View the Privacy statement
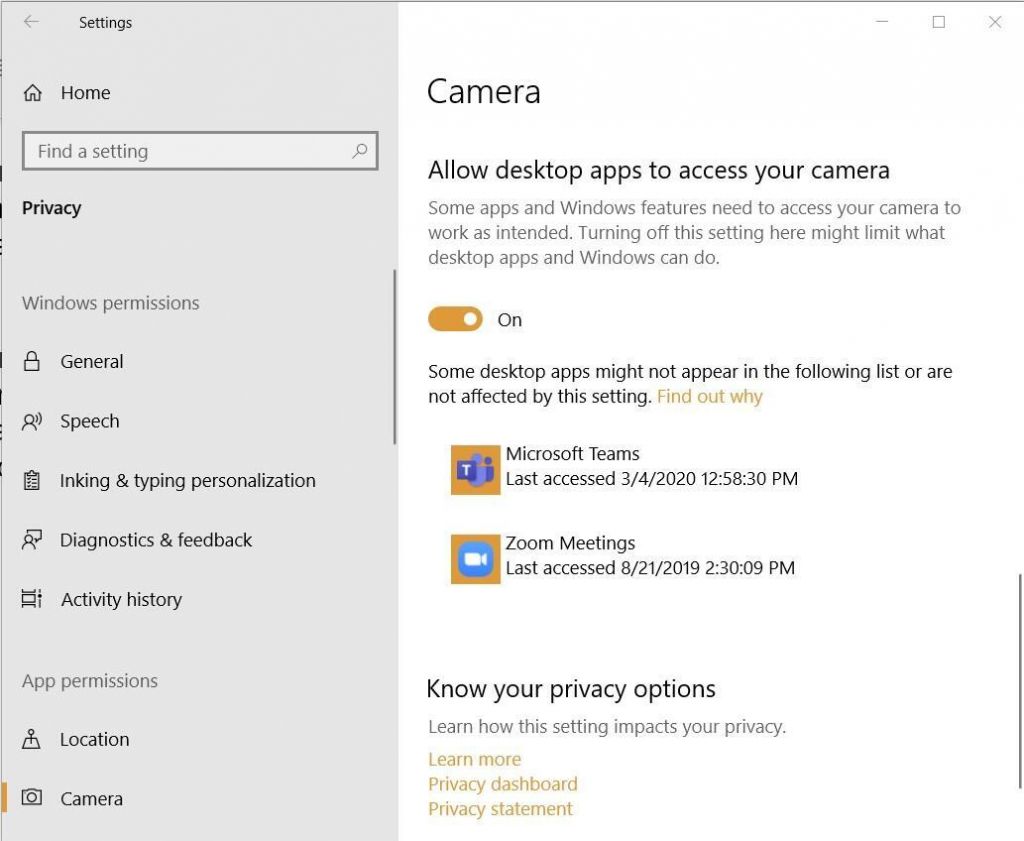Image resolution: width=1024 pixels, height=841 pixels. tap(500, 809)
